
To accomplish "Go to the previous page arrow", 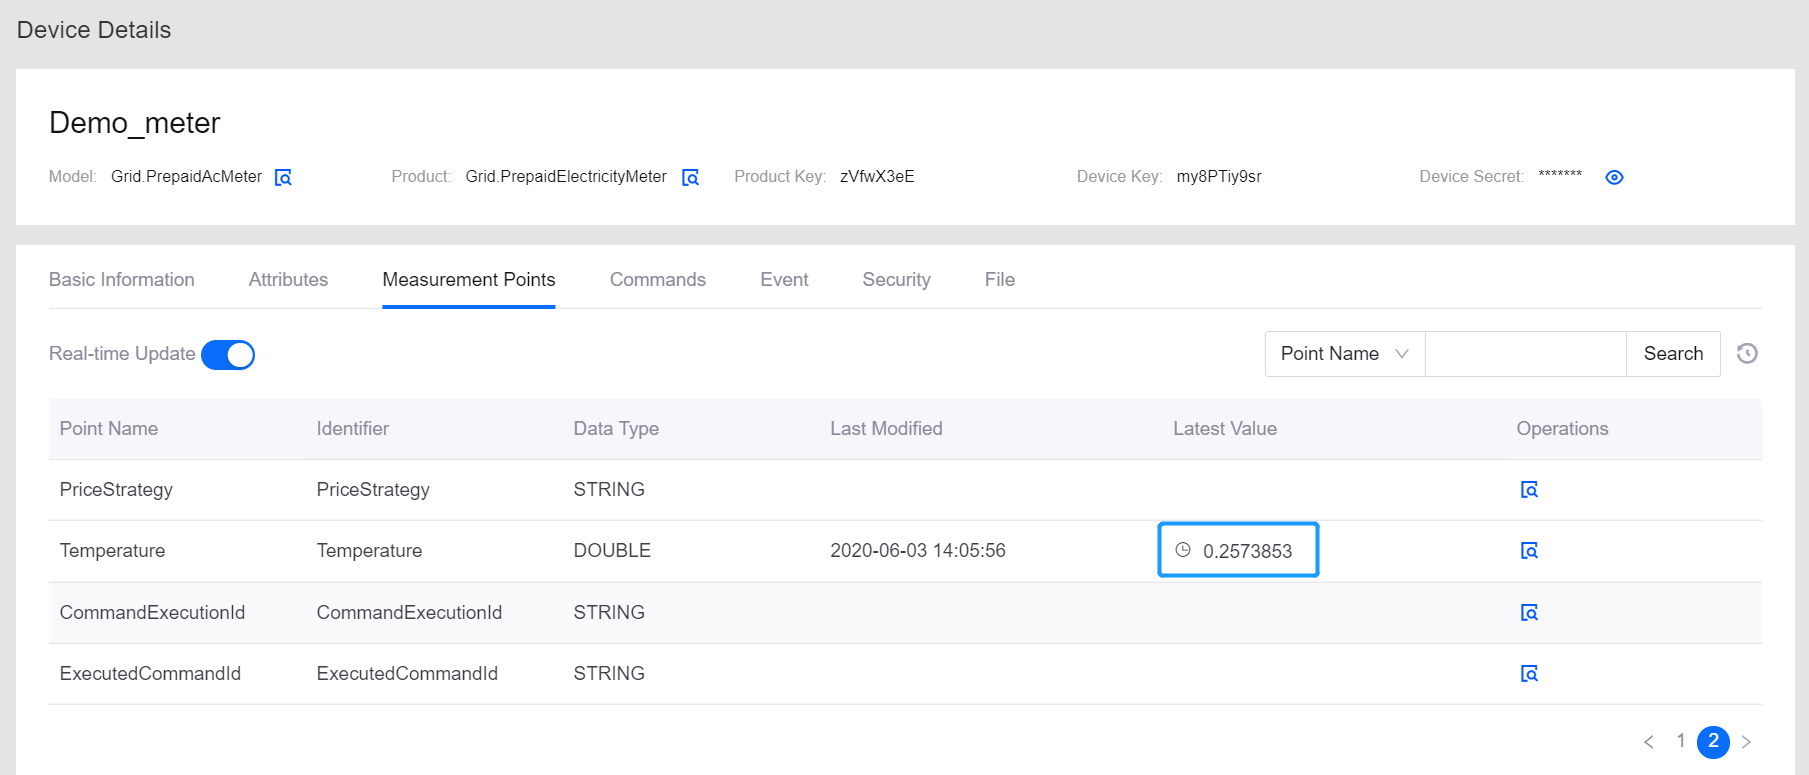I will point(1649,742).
